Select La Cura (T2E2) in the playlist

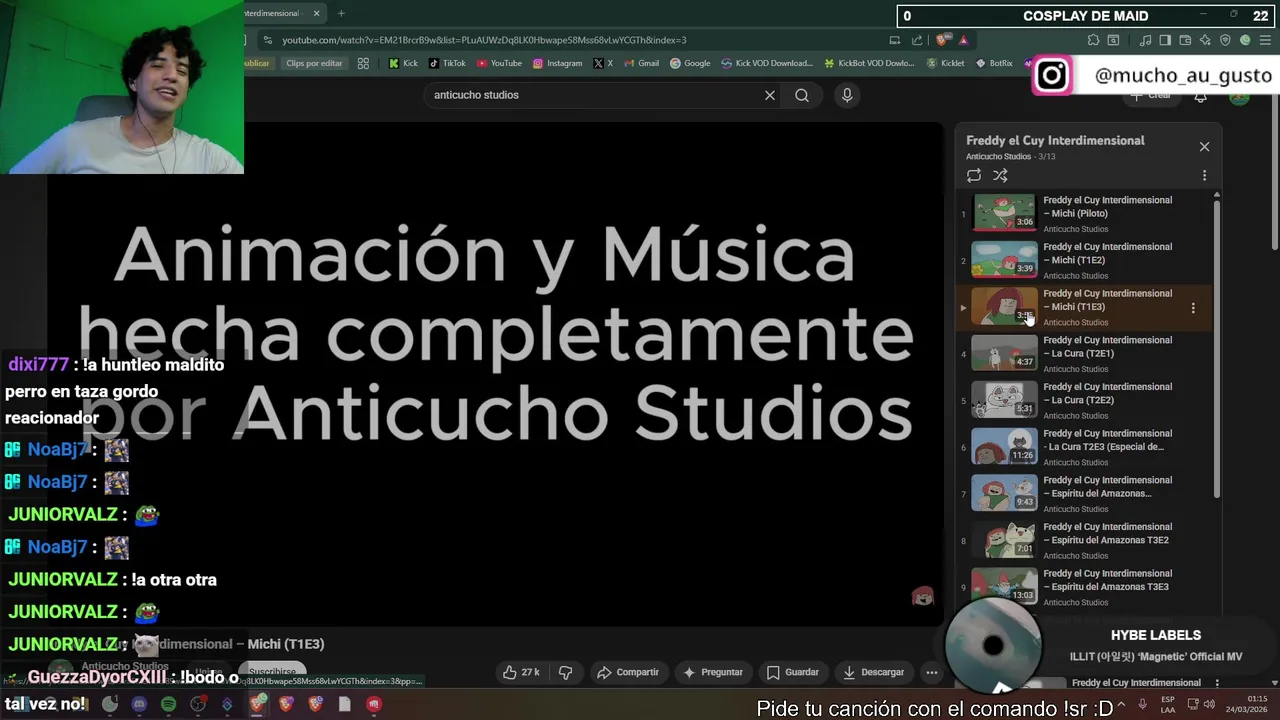pyautogui.click(x=1085, y=400)
